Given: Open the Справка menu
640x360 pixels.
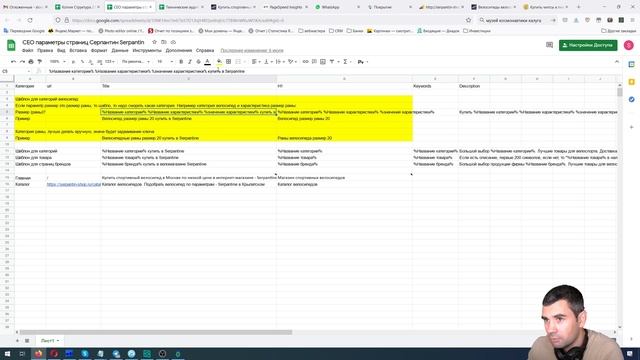Looking at the screenshot, I should (205, 51).
